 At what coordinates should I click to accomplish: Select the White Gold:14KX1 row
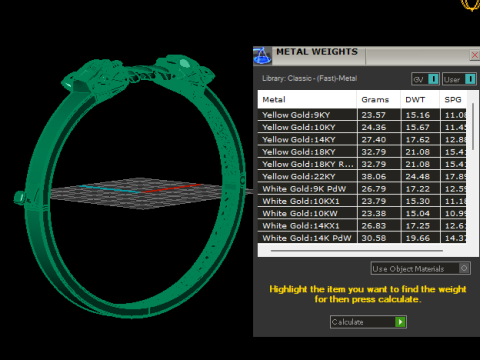362,226
